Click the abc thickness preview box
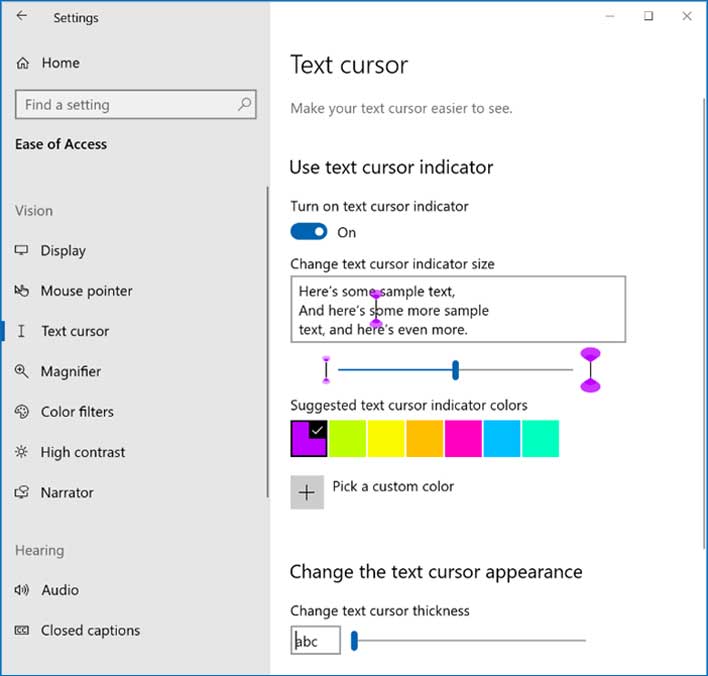This screenshot has height=676, width=708. point(315,640)
